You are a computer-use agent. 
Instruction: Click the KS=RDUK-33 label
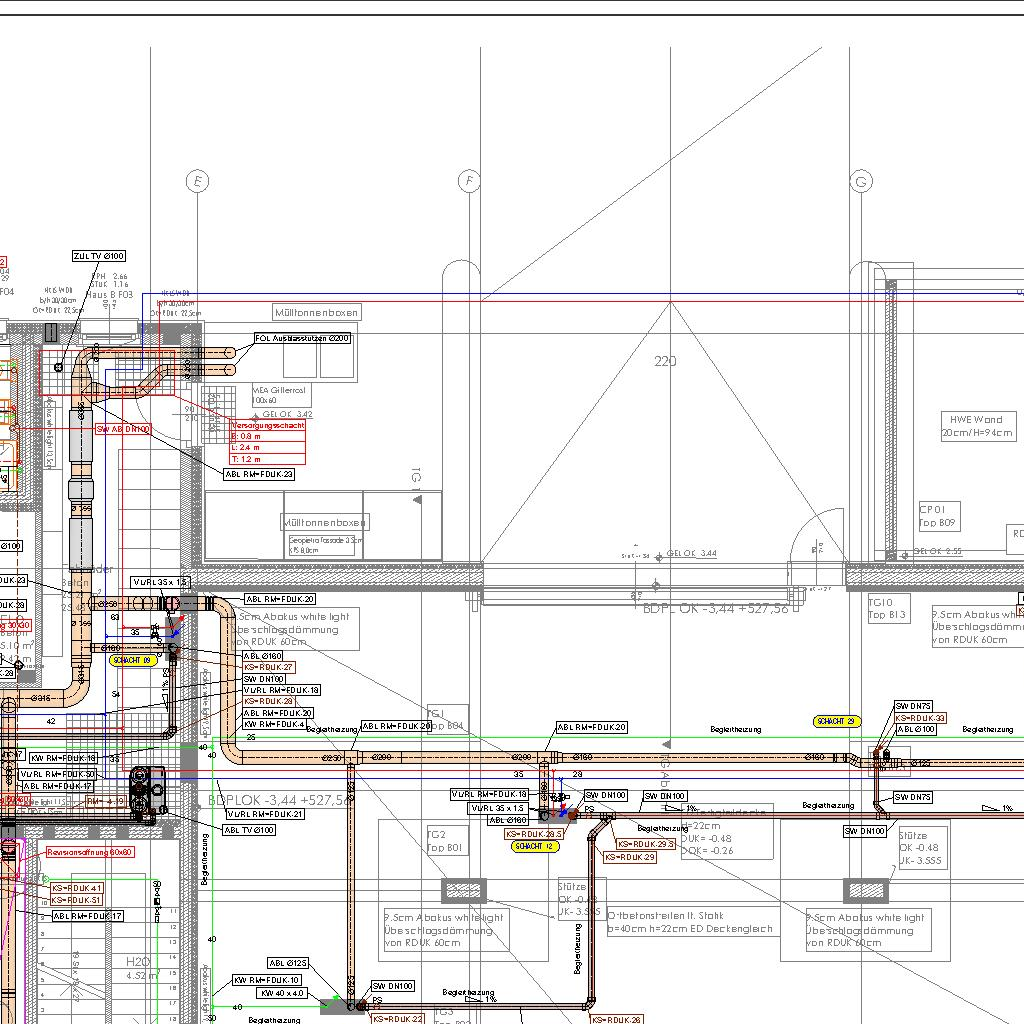click(x=920, y=718)
